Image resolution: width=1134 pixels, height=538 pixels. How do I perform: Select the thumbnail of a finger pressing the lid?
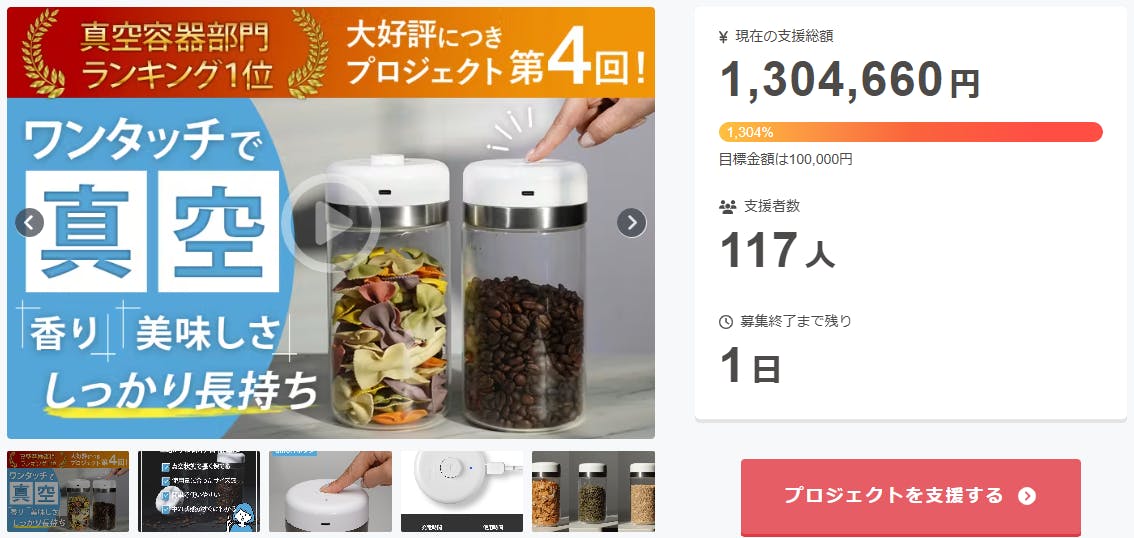pos(331,492)
